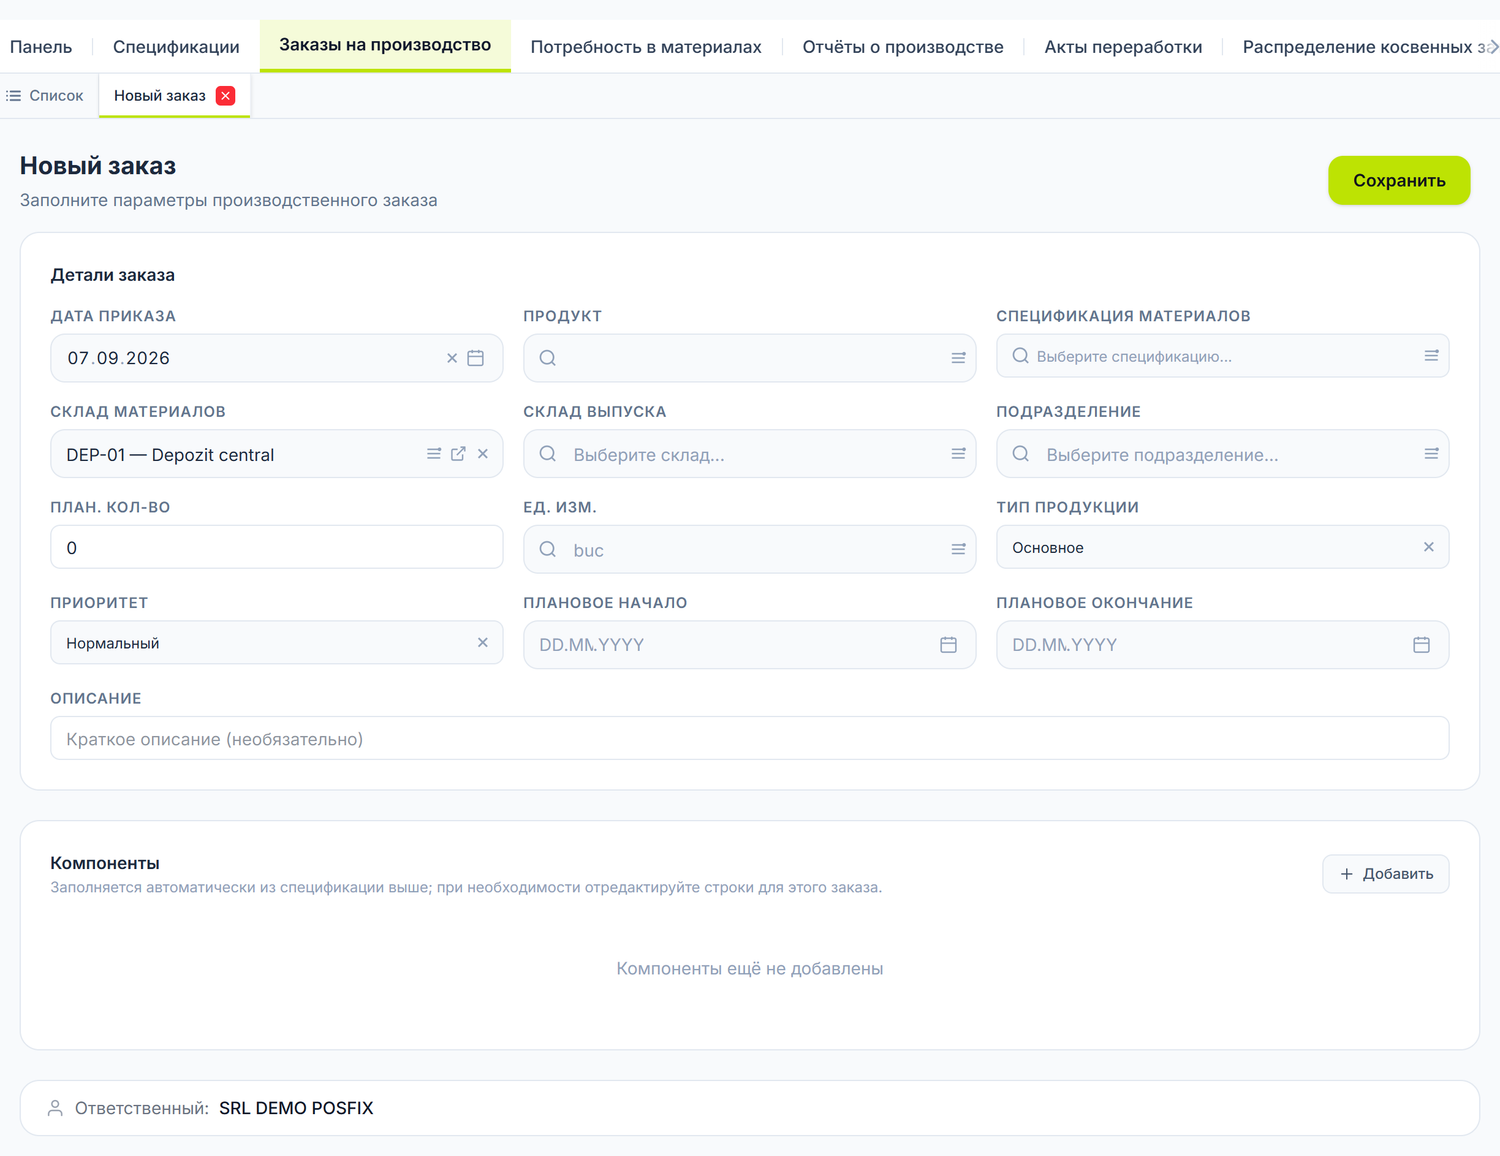The width and height of the screenshot is (1500, 1156).
Task: Click the search icon in Подразделение field
Action: click(x=1020, y=454)
